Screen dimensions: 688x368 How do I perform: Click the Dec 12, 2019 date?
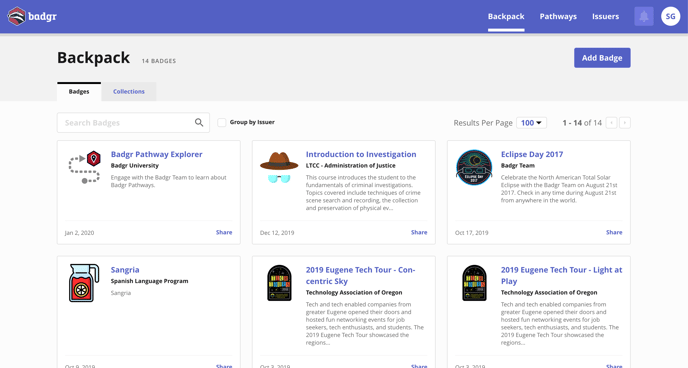[x=277, y=233]
